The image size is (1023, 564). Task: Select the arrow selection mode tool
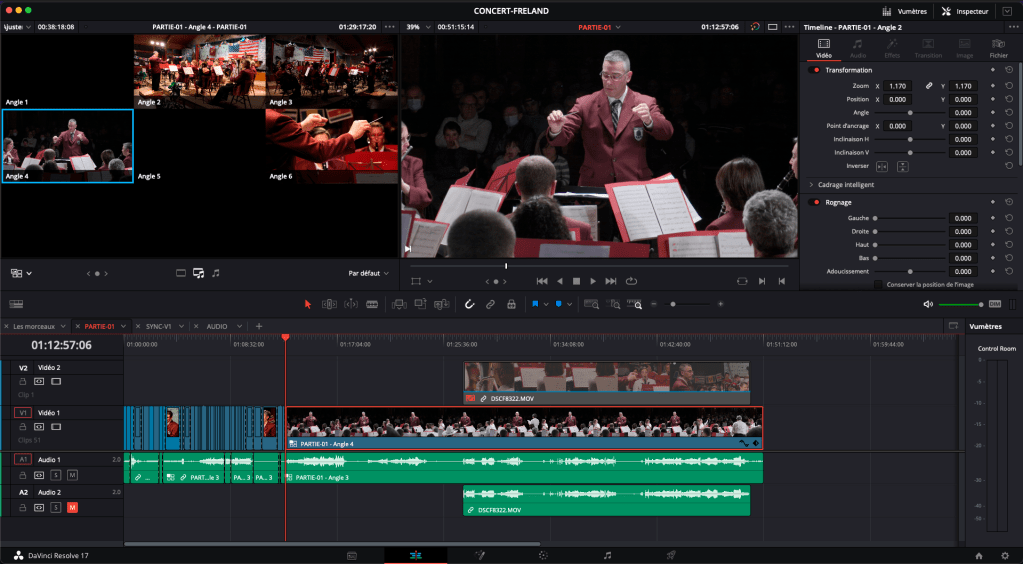(x=308, y=304)
